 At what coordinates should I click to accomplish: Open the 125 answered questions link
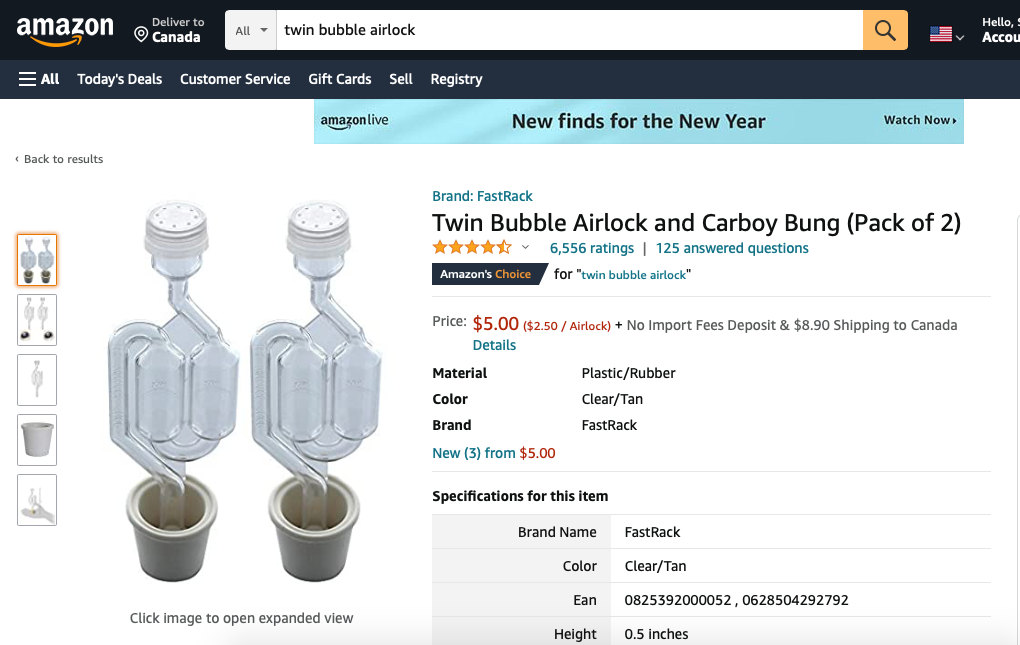click(731, 248)
